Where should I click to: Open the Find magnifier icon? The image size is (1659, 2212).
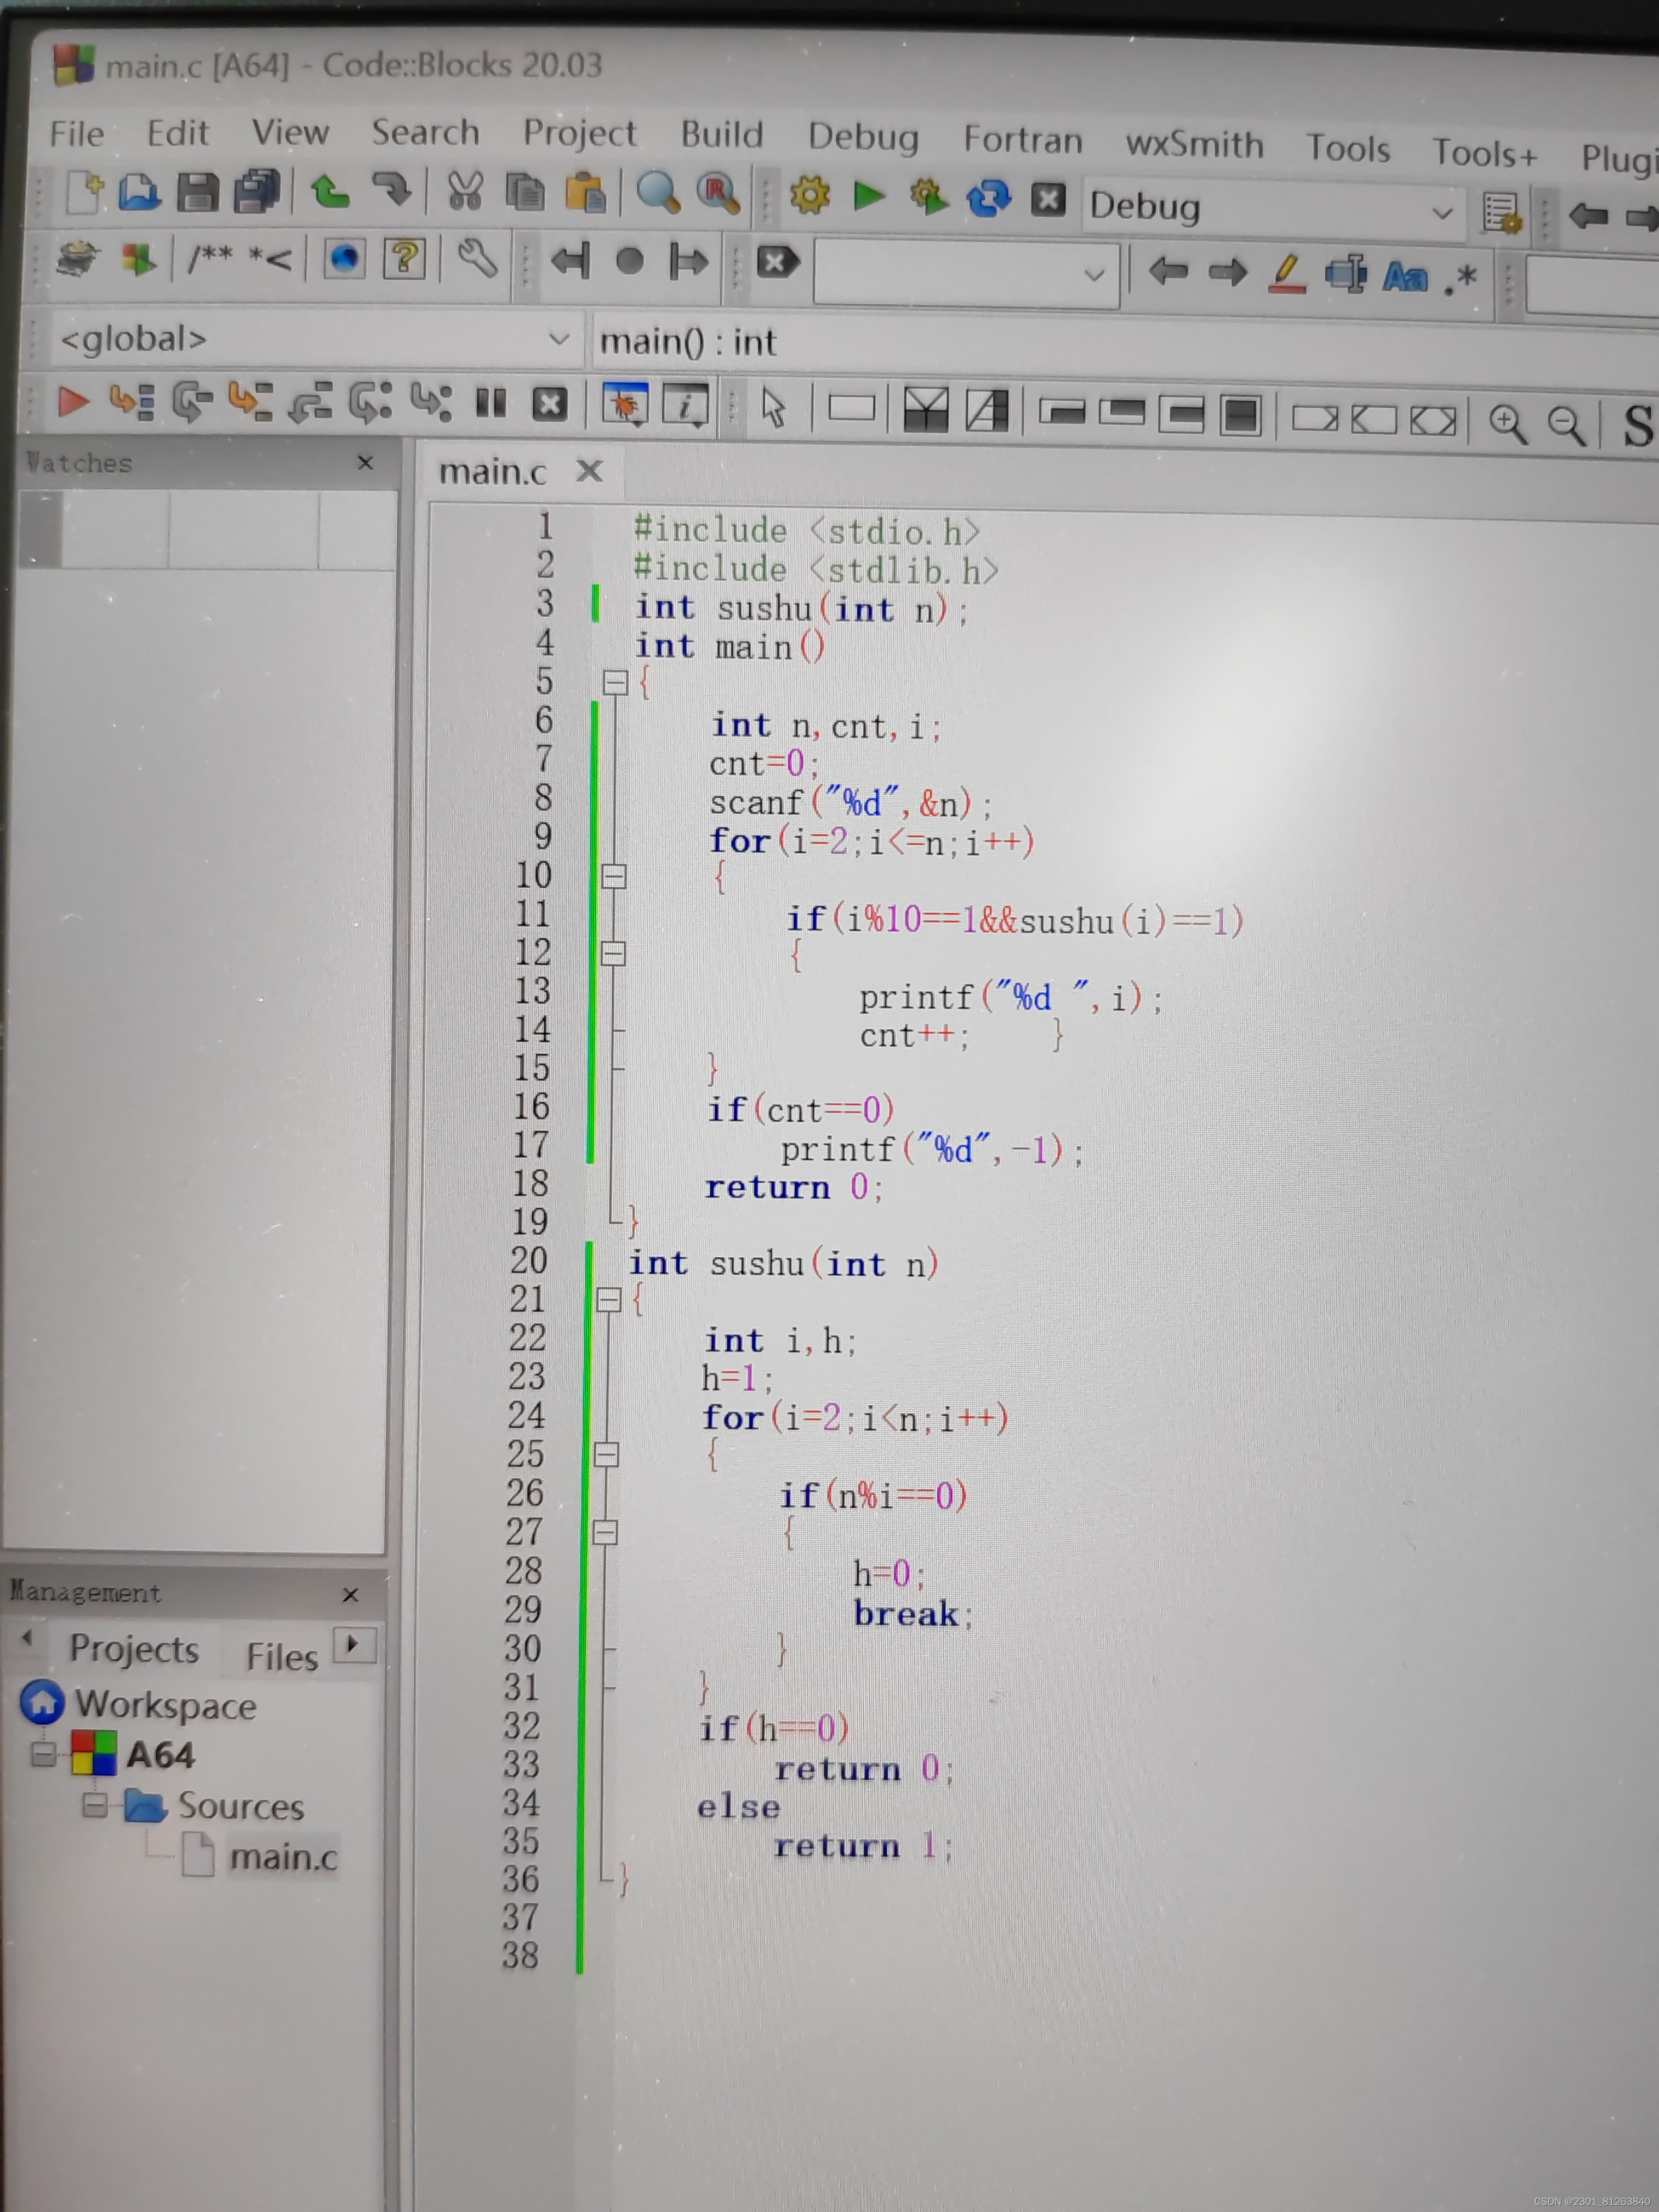pyautogui.click(x=658, y=192)
